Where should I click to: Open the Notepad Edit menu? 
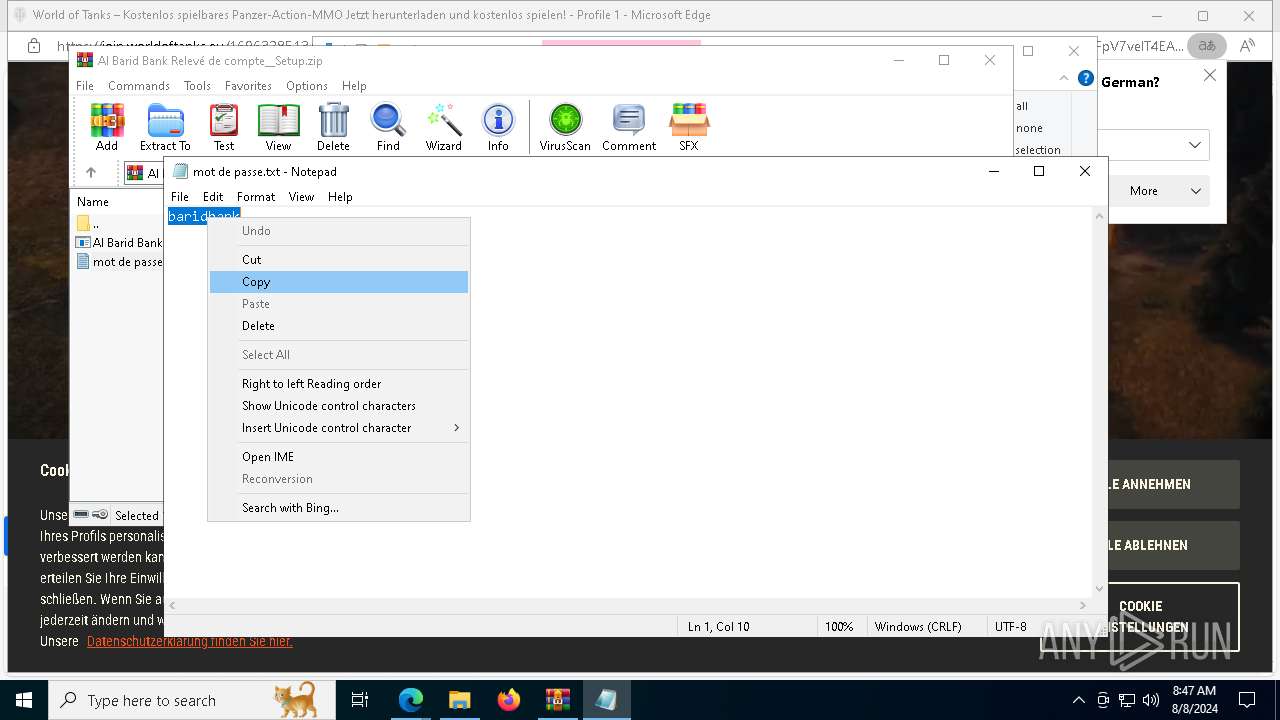[x=213, y=197]
